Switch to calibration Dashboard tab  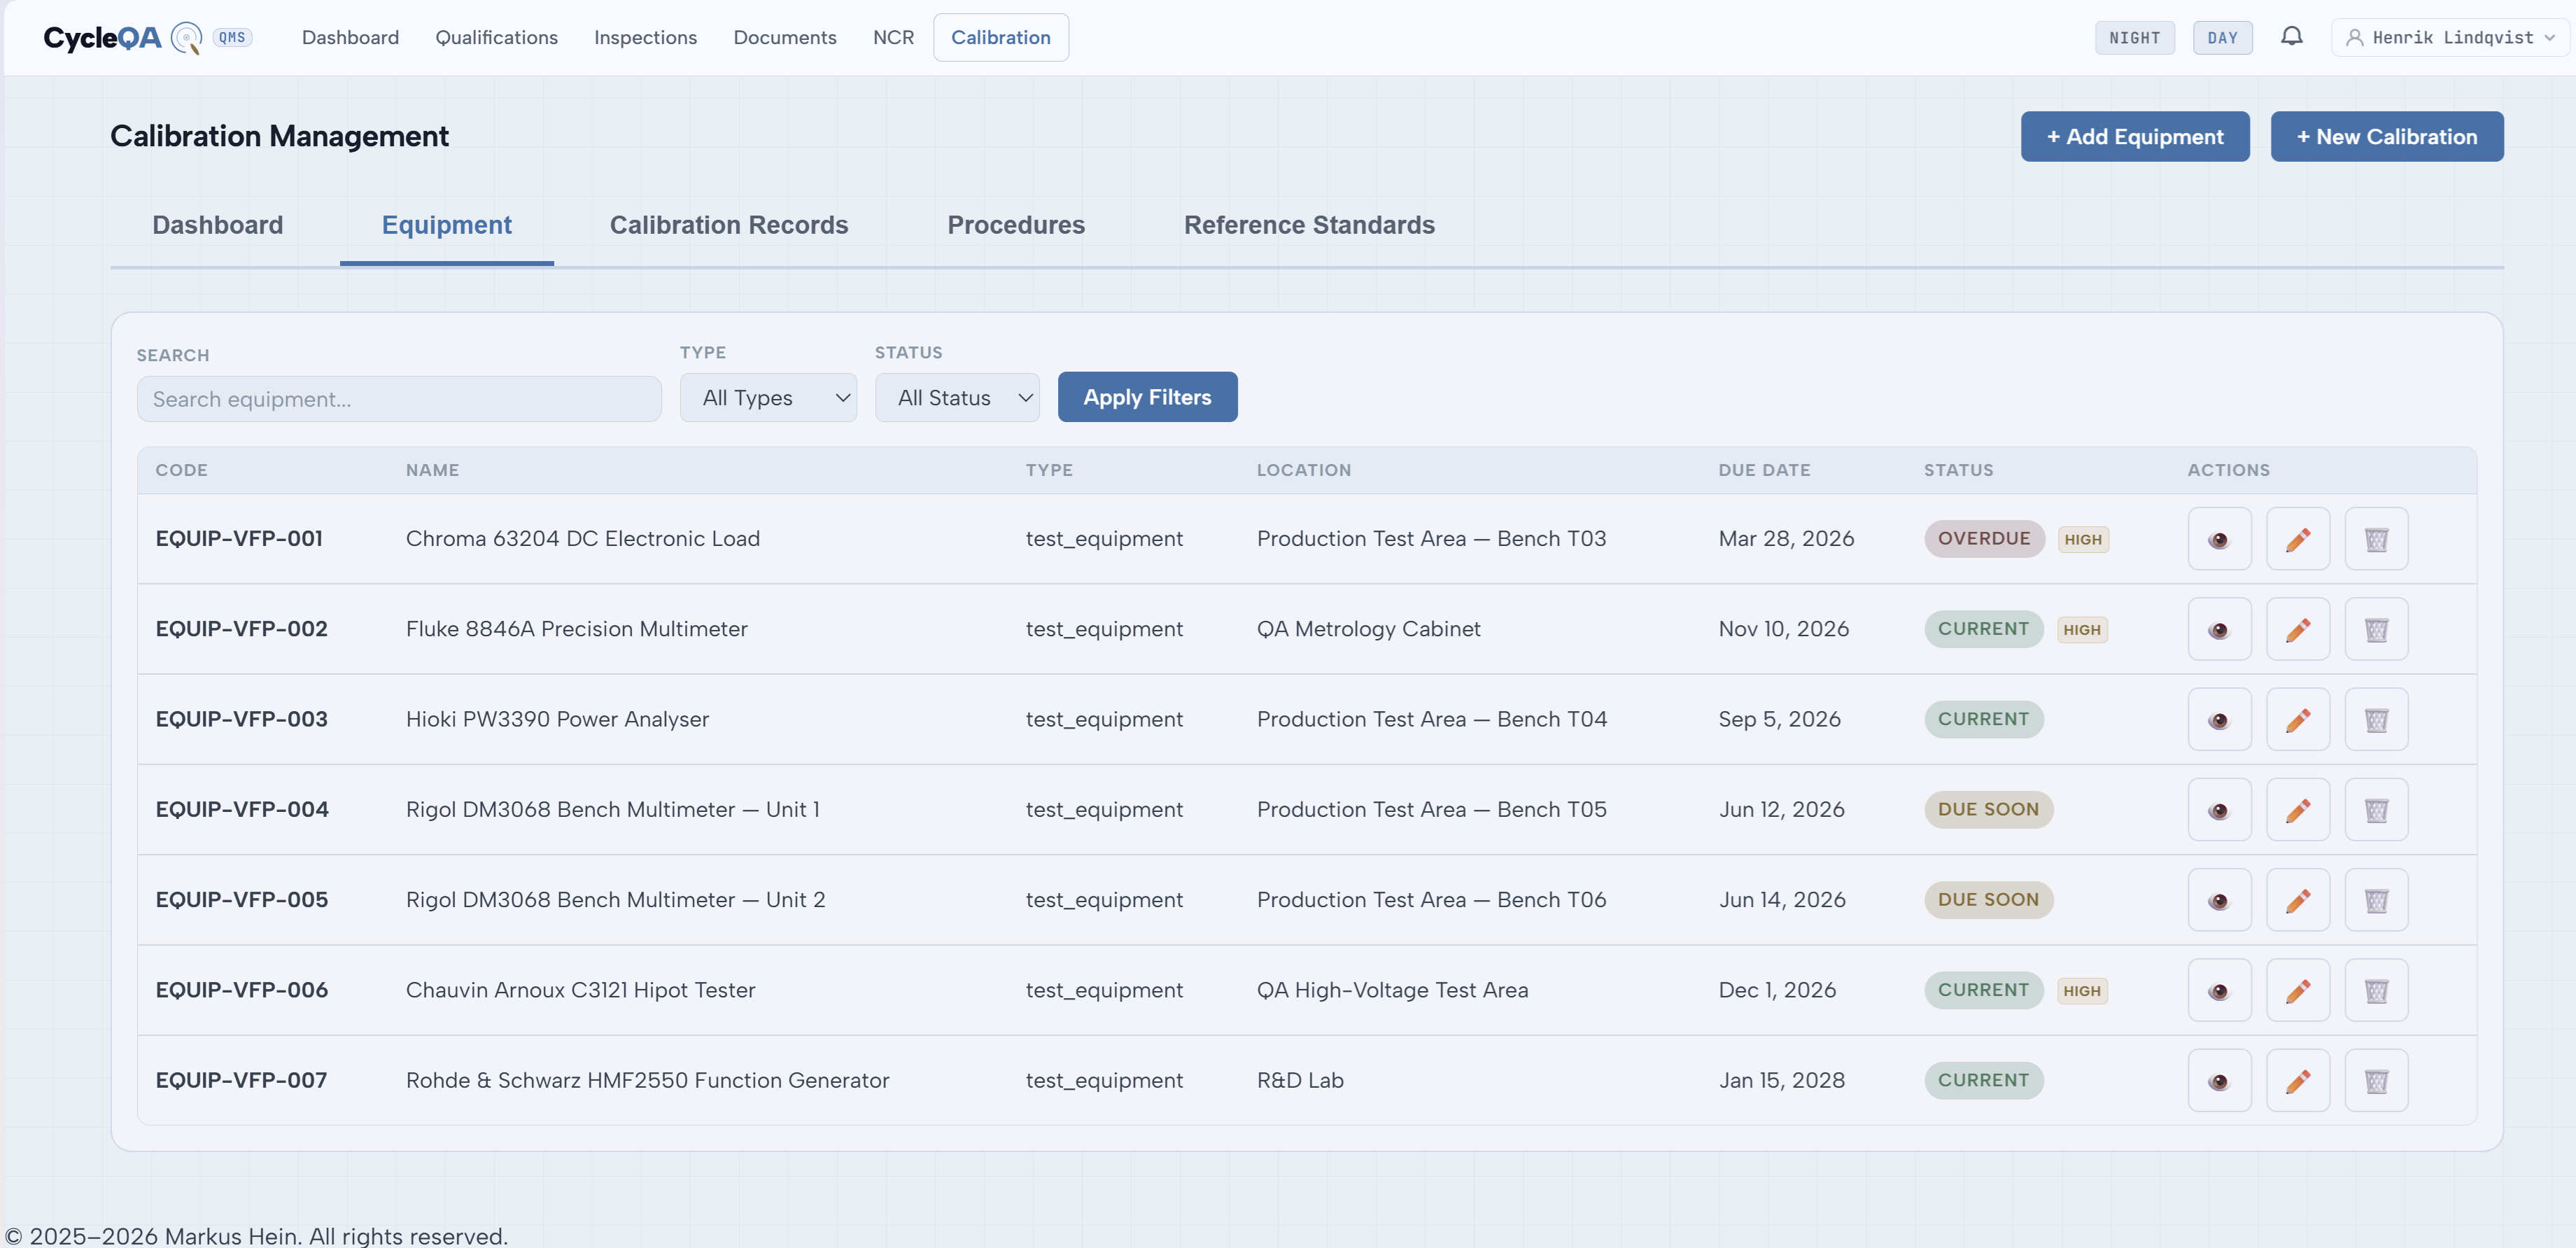click(x=218, y=225)
